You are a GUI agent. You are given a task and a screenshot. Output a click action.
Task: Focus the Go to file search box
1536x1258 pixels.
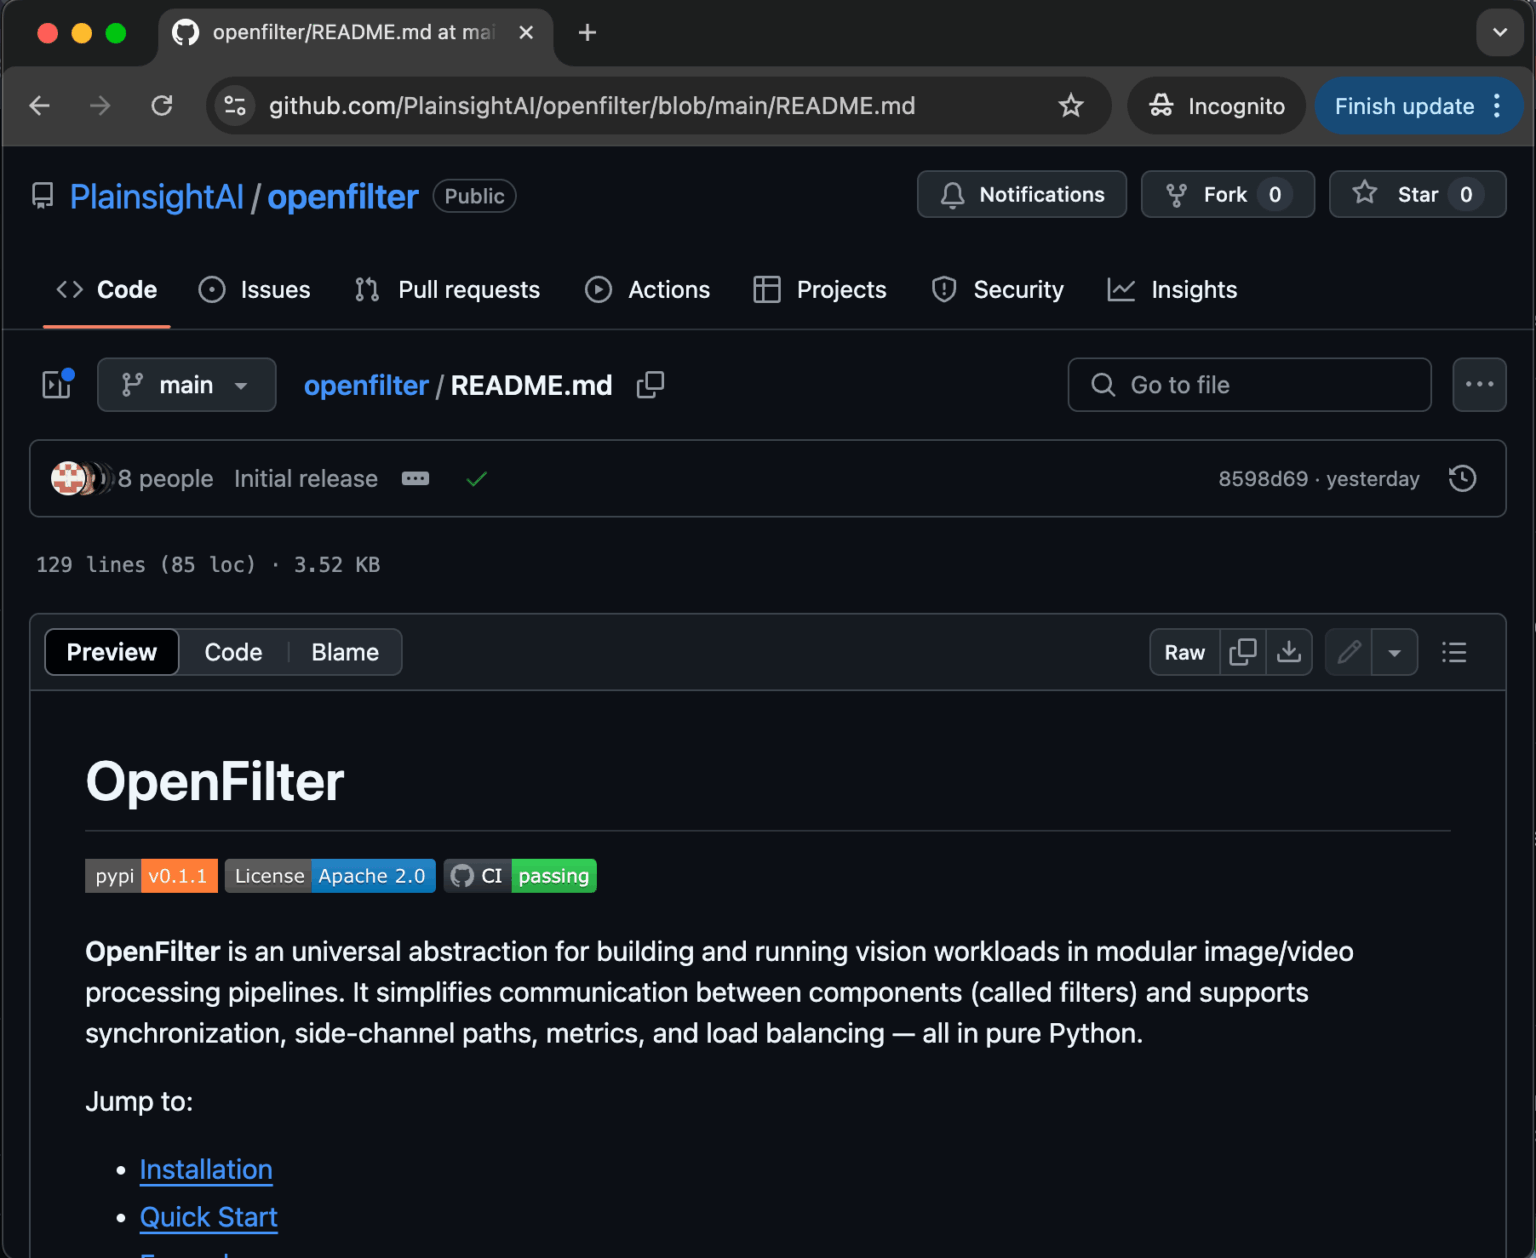[x=1249, y=385]
